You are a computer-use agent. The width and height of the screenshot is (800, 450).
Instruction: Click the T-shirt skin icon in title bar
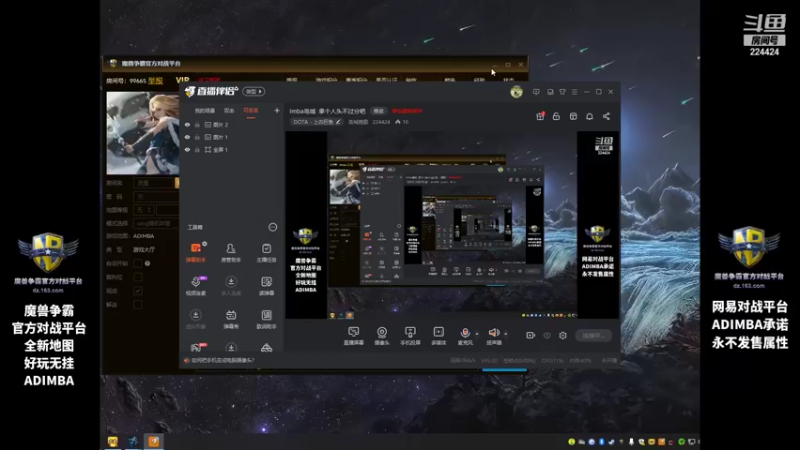coord(562,92)
